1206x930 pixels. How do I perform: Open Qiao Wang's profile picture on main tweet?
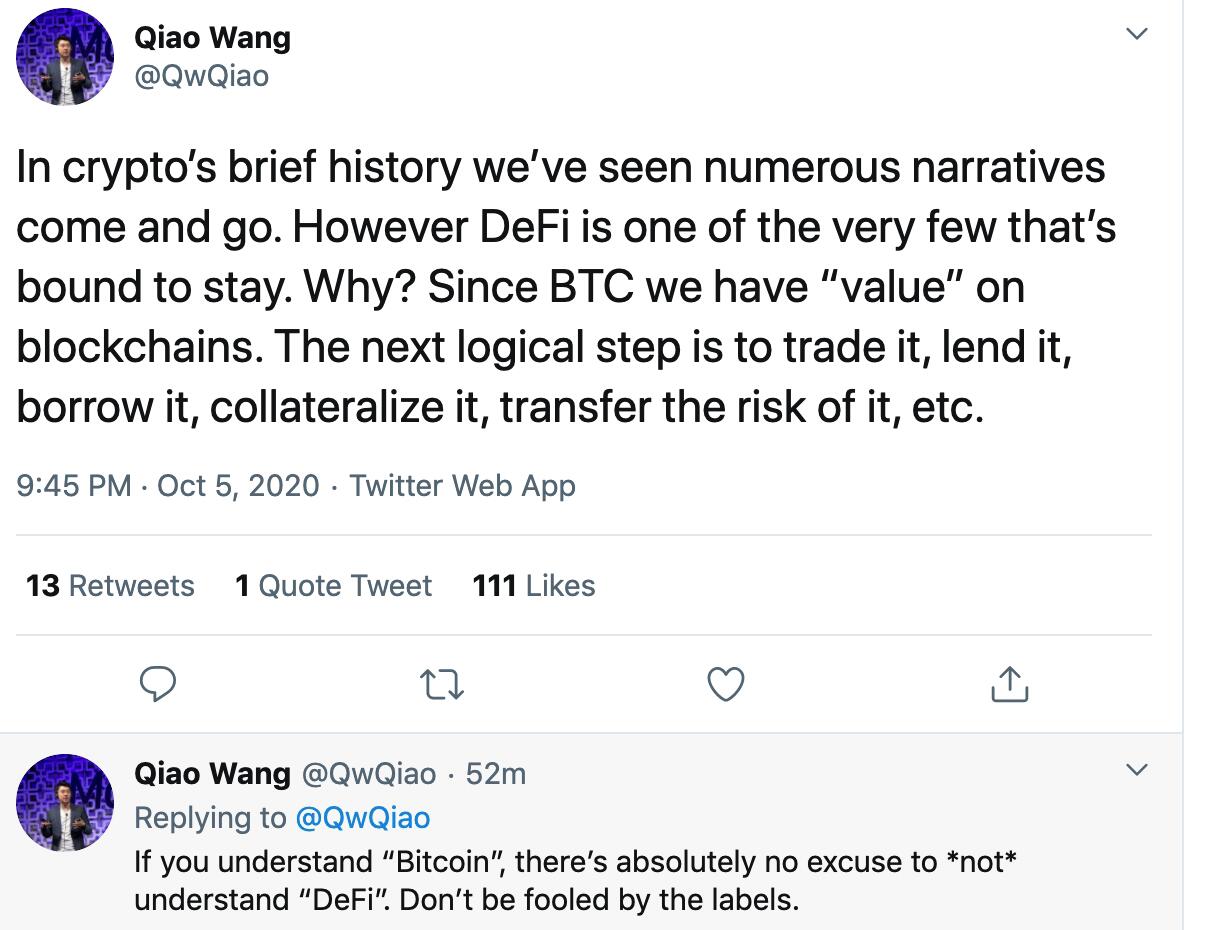64,57
